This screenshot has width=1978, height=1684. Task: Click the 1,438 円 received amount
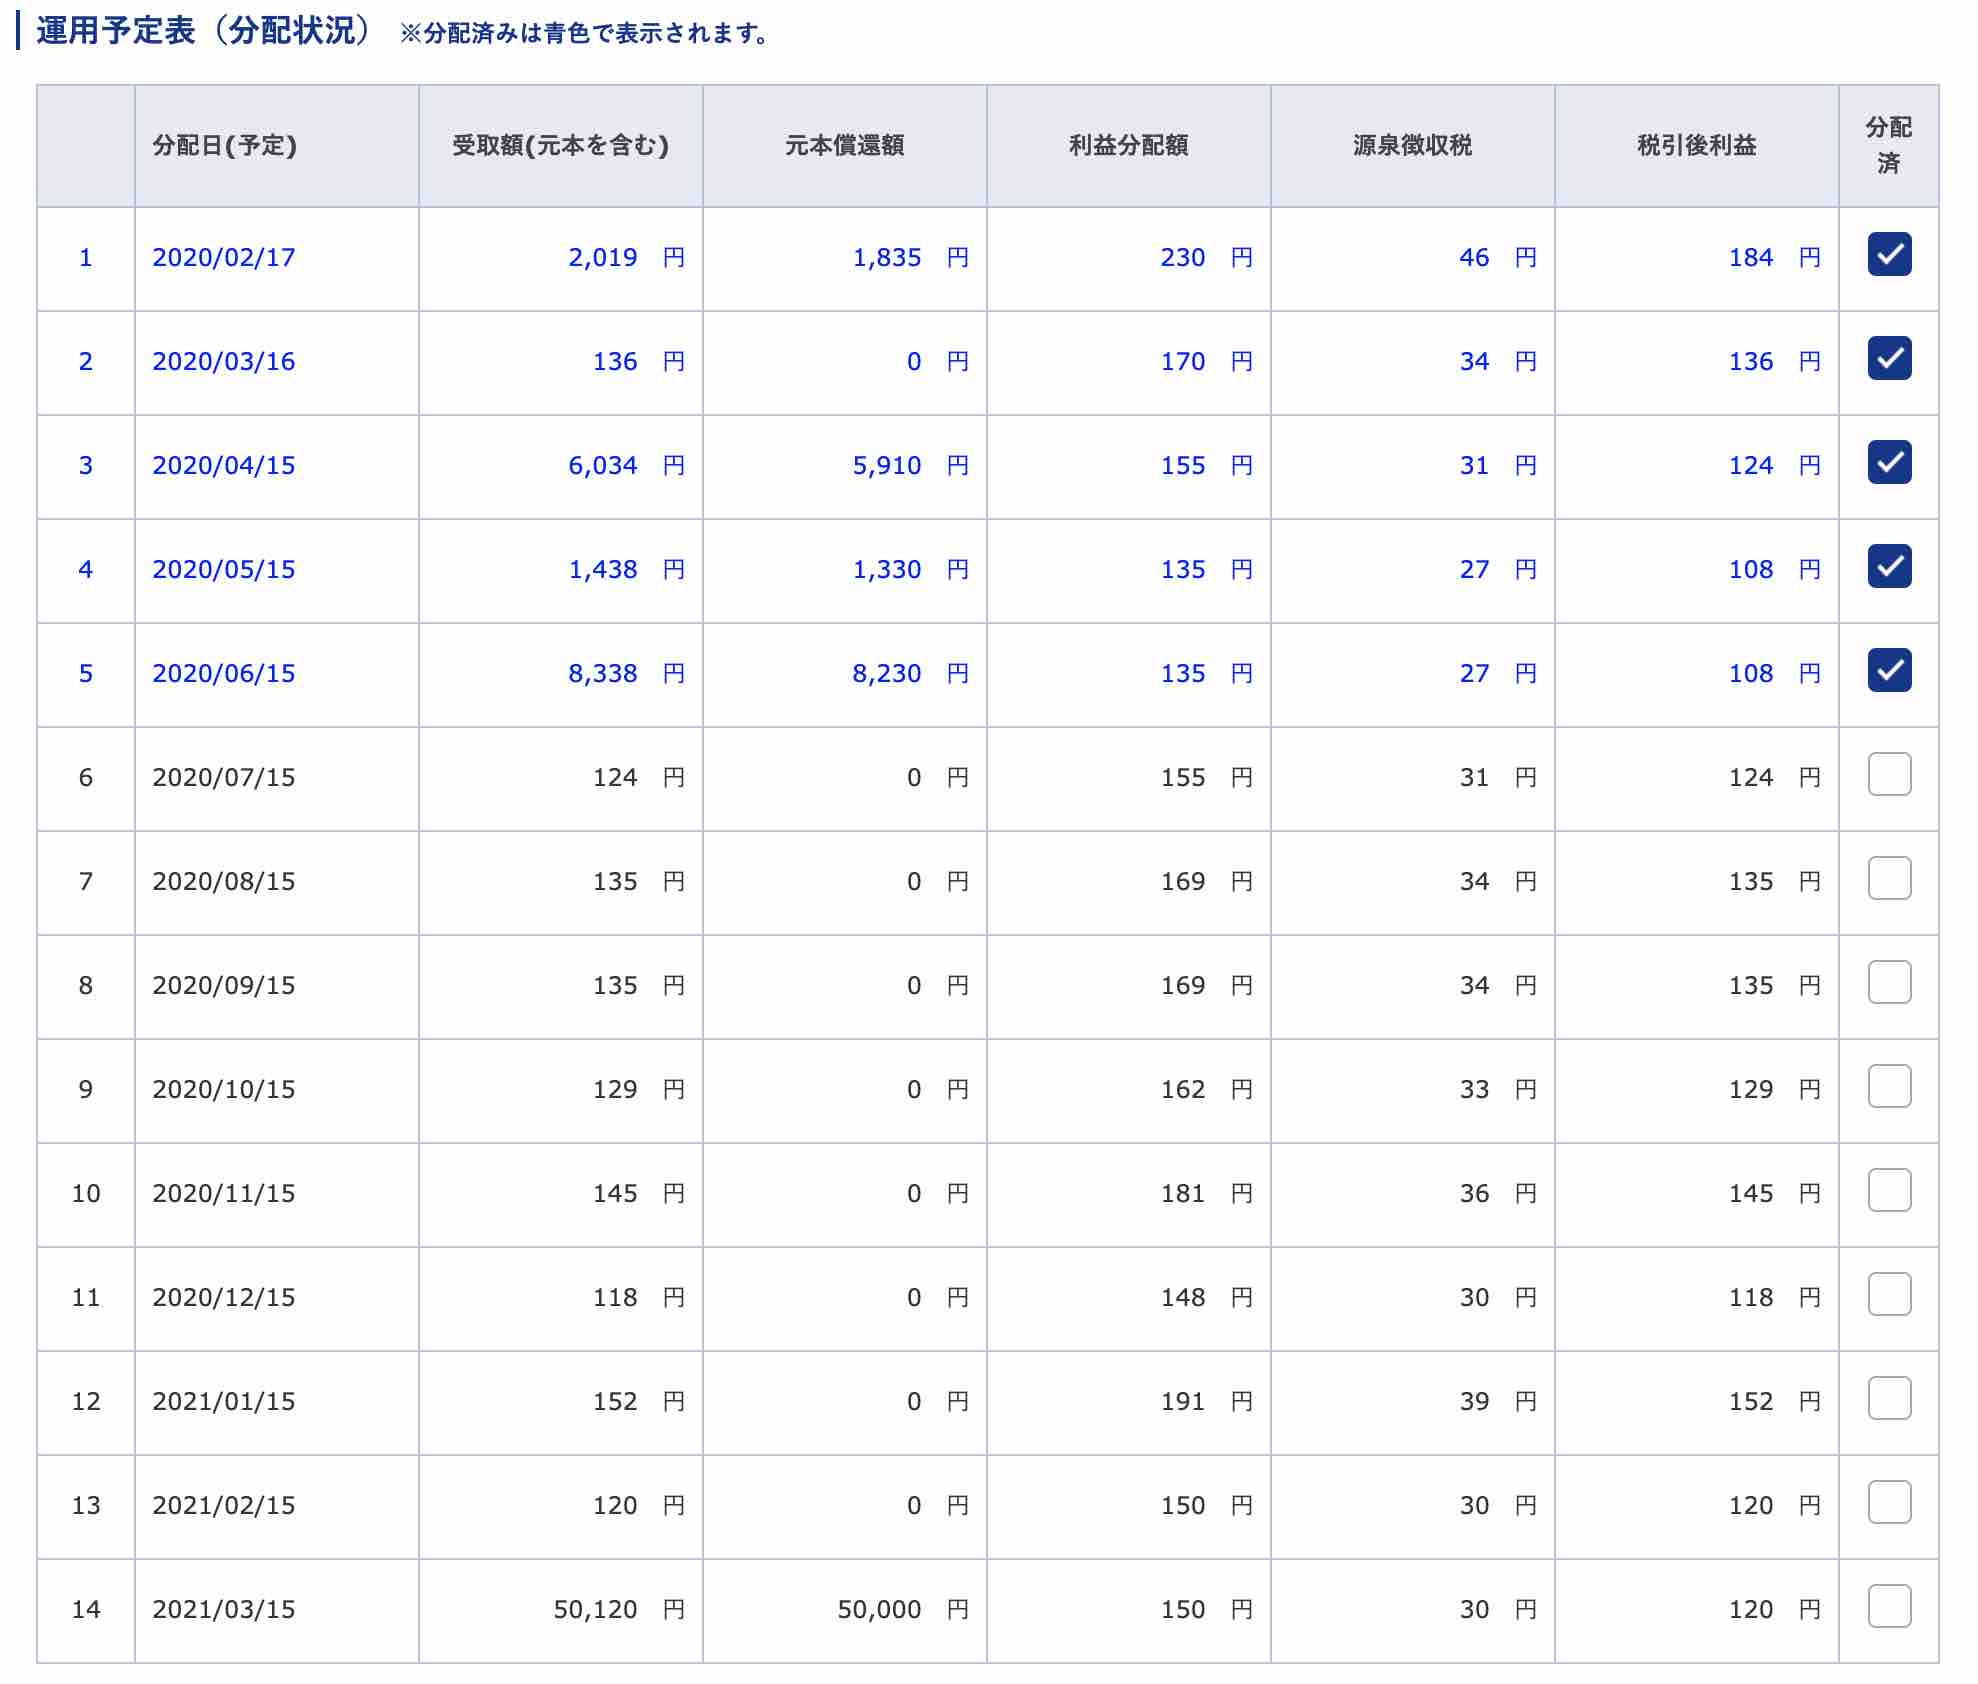(626, 570)
